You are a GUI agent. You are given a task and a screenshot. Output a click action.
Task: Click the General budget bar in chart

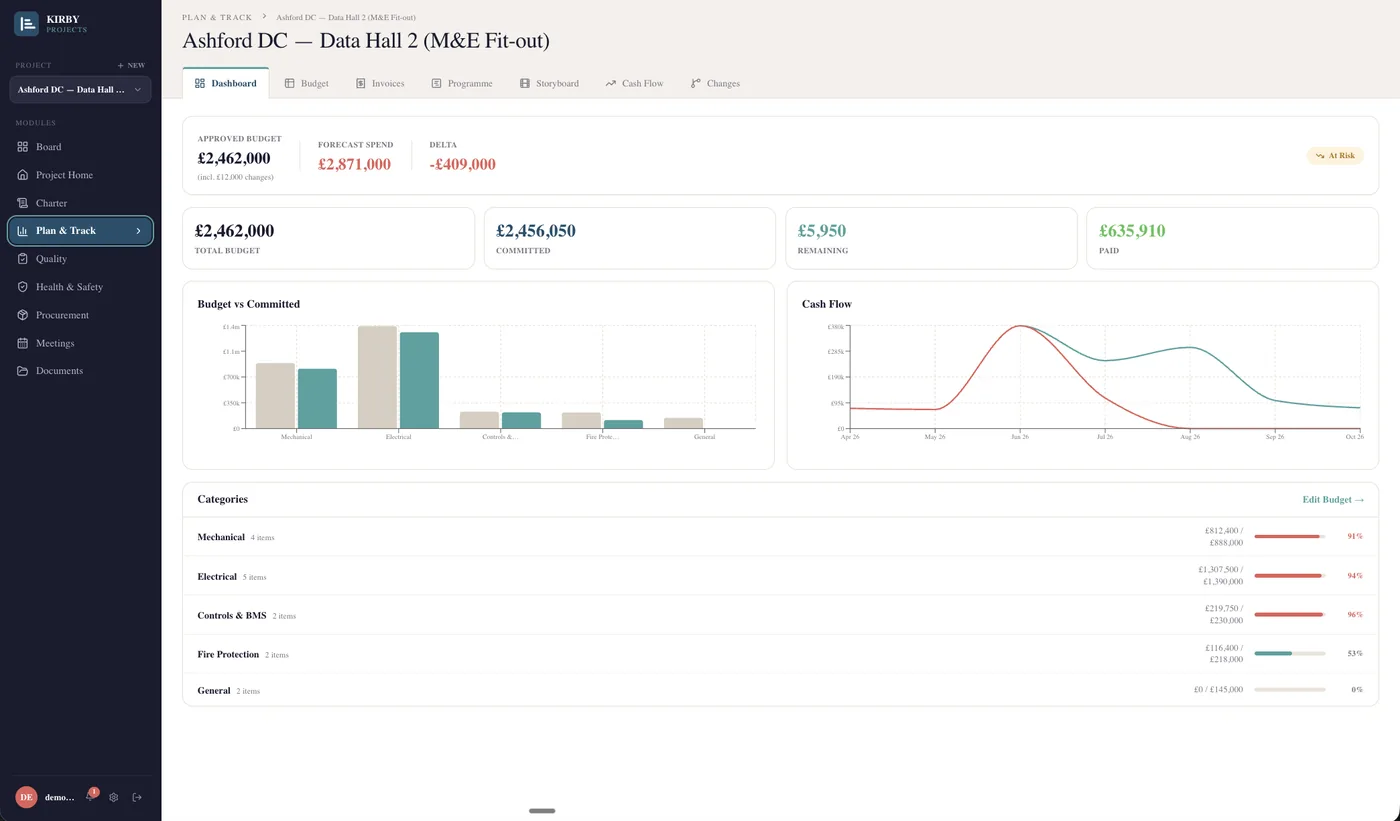point(683,423)
